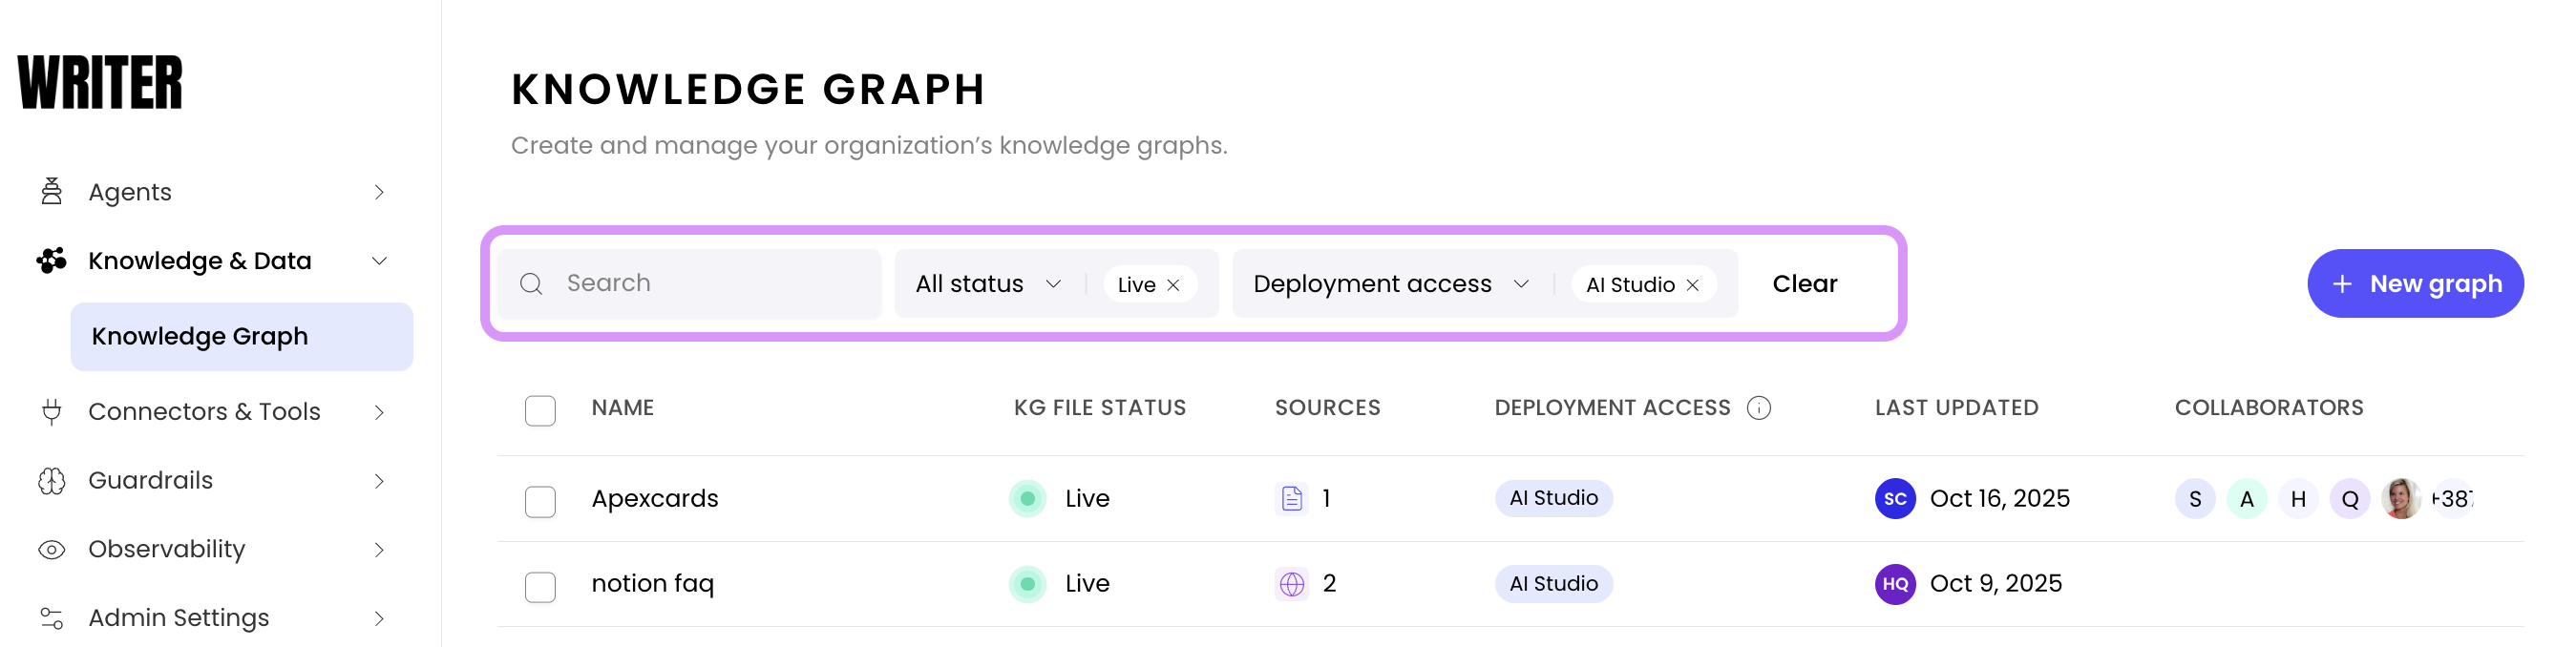Click the Guardrails brain icon
This screenshot has width=2576, height=647.
pyautogui.click(x=51, y=481)
